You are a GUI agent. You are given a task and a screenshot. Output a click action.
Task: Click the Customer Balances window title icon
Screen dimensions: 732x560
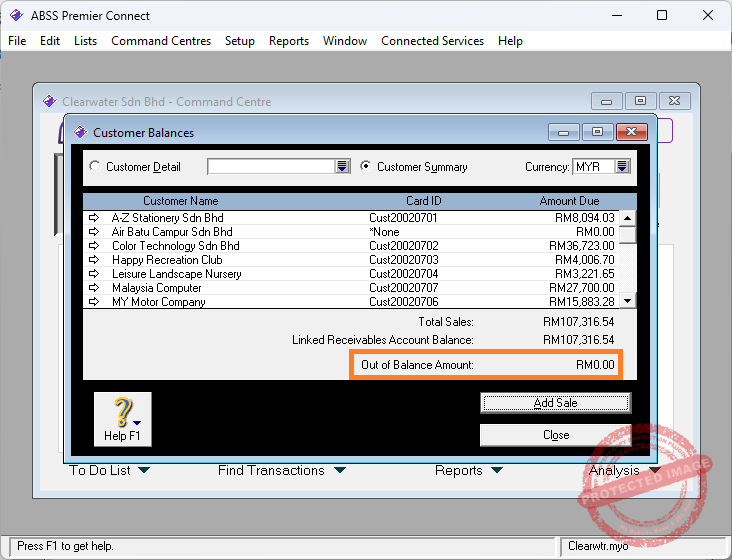click(80, 133)
